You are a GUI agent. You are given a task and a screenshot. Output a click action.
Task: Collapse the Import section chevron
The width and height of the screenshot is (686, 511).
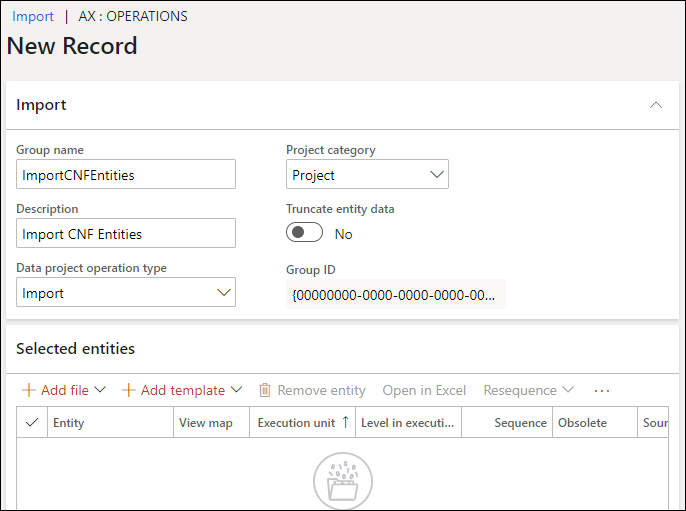656,105
